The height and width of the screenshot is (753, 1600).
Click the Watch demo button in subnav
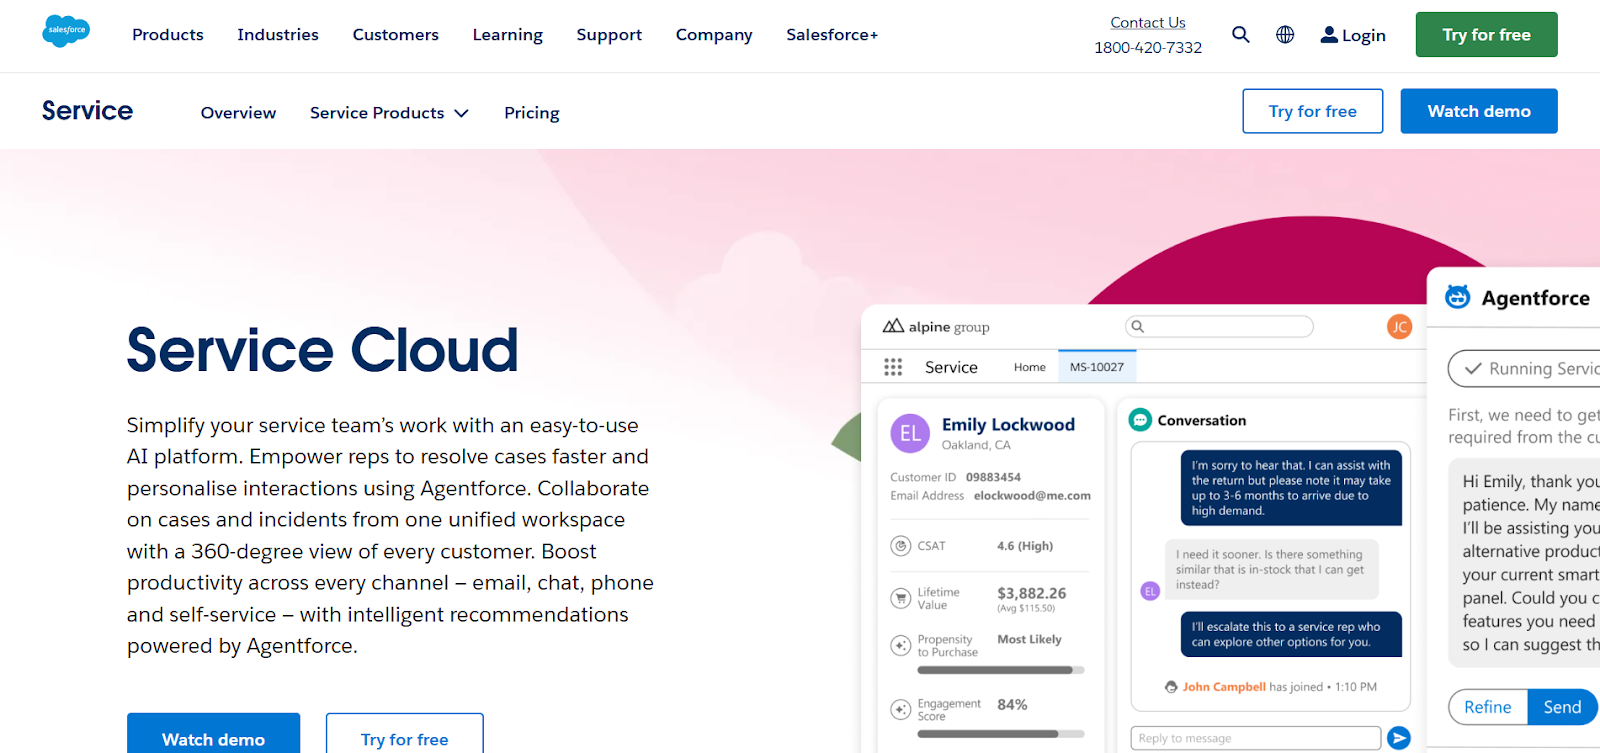1479,111
